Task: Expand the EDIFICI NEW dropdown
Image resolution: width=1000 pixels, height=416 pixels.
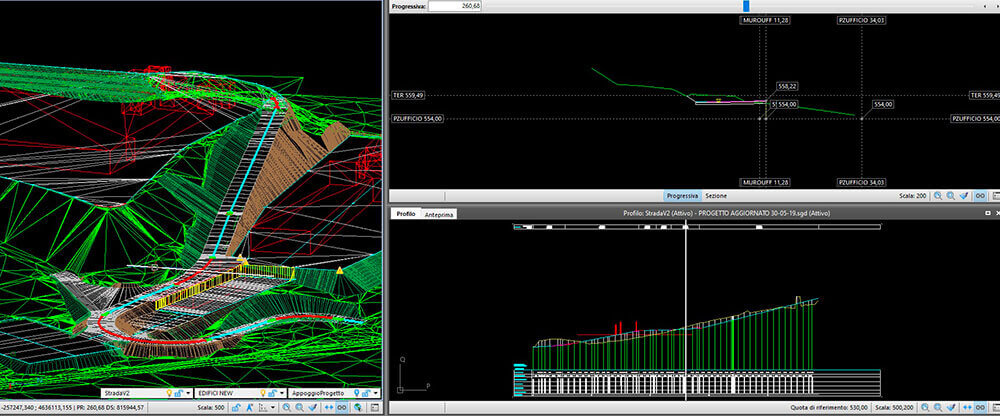Action: coord(284,393)
